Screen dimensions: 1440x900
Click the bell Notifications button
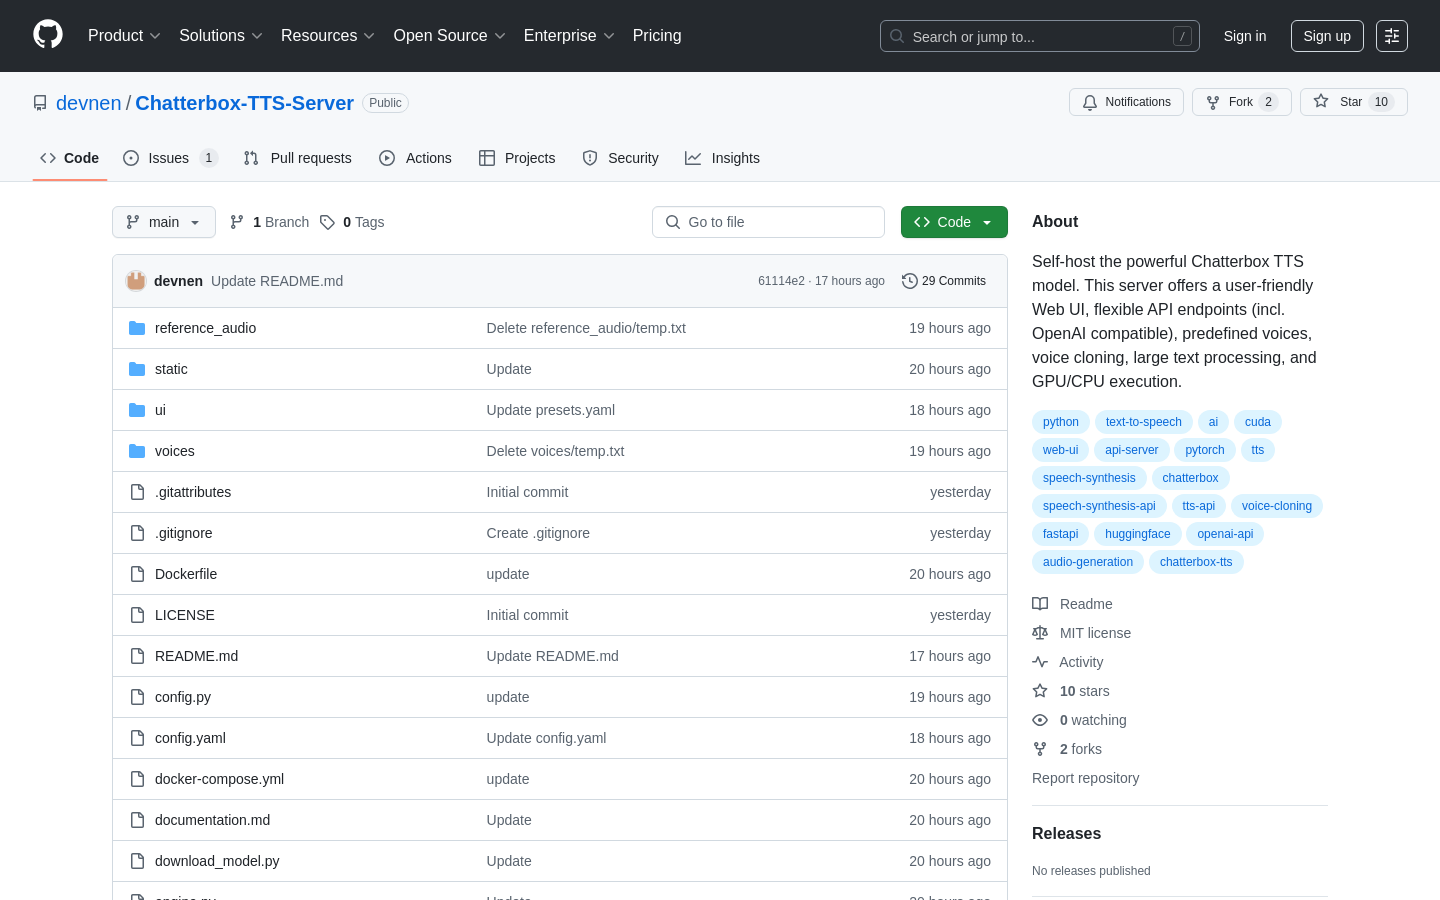[1126, 102]
